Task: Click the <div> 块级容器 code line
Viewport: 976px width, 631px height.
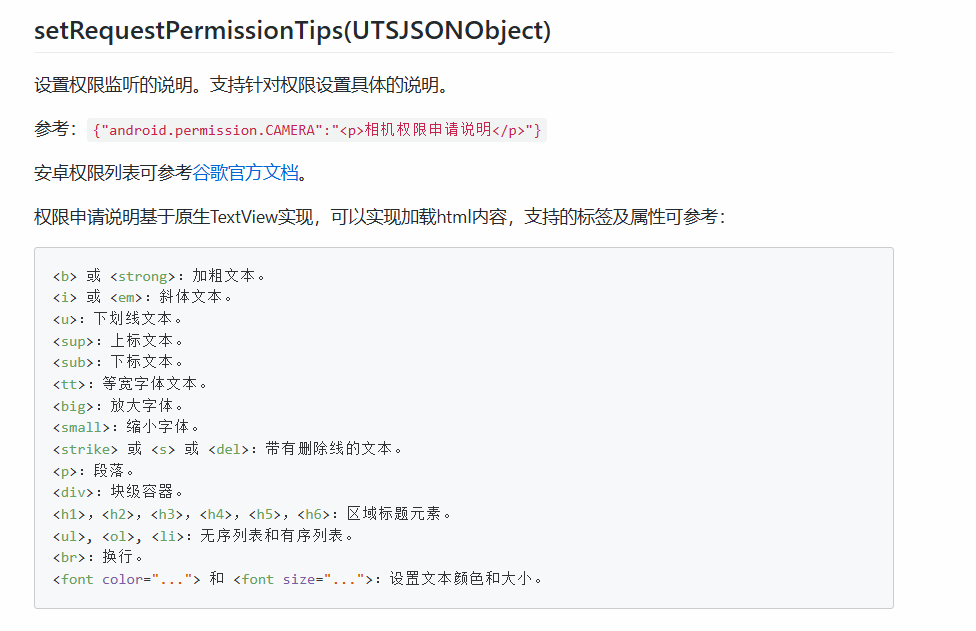Action: click(x=118, y=492)
